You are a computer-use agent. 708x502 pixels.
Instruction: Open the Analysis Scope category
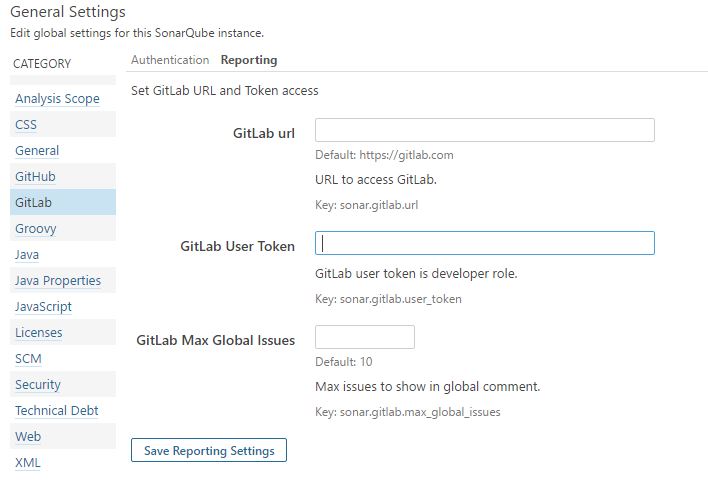pos(57,98)
